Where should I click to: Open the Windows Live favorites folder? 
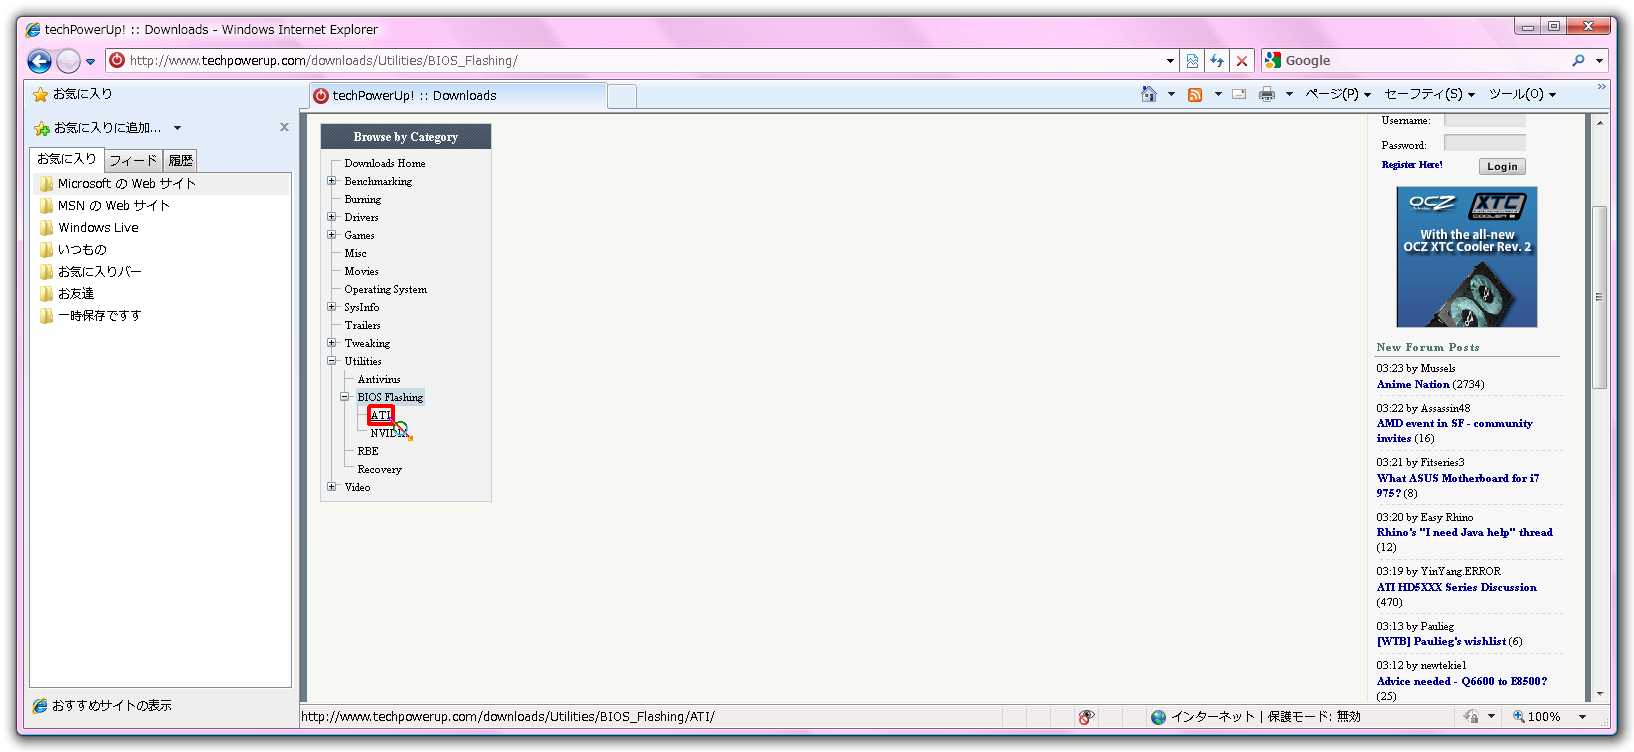(x=89, y=228)
